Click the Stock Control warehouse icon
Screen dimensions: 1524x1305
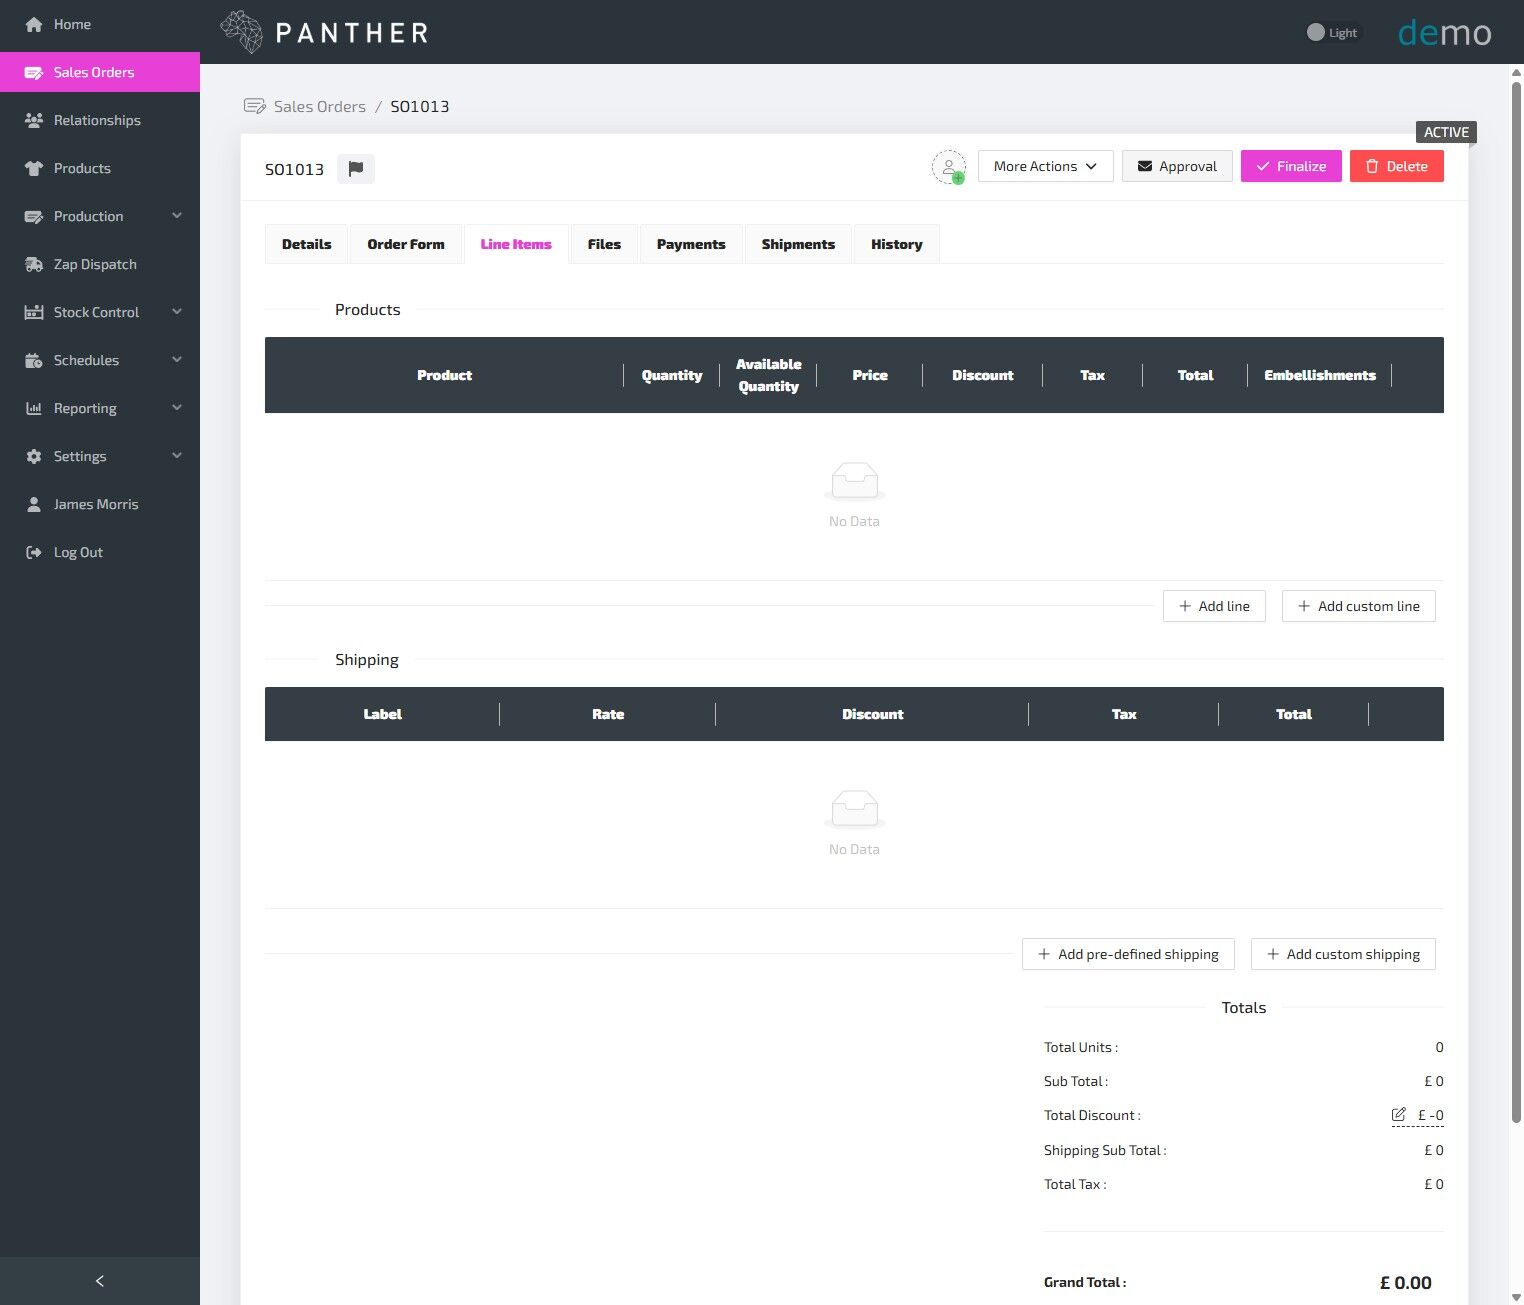(34, 312)
